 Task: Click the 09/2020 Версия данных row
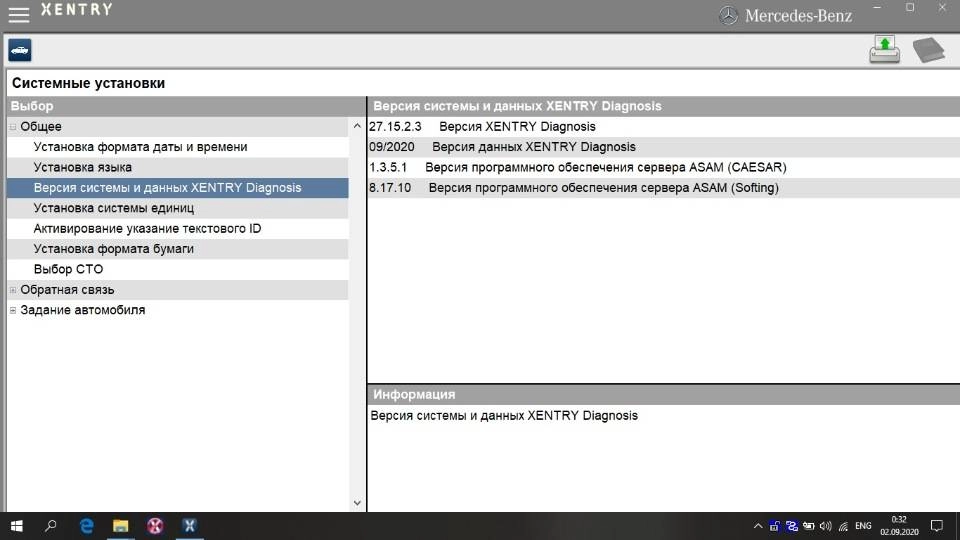pos(664,147)
